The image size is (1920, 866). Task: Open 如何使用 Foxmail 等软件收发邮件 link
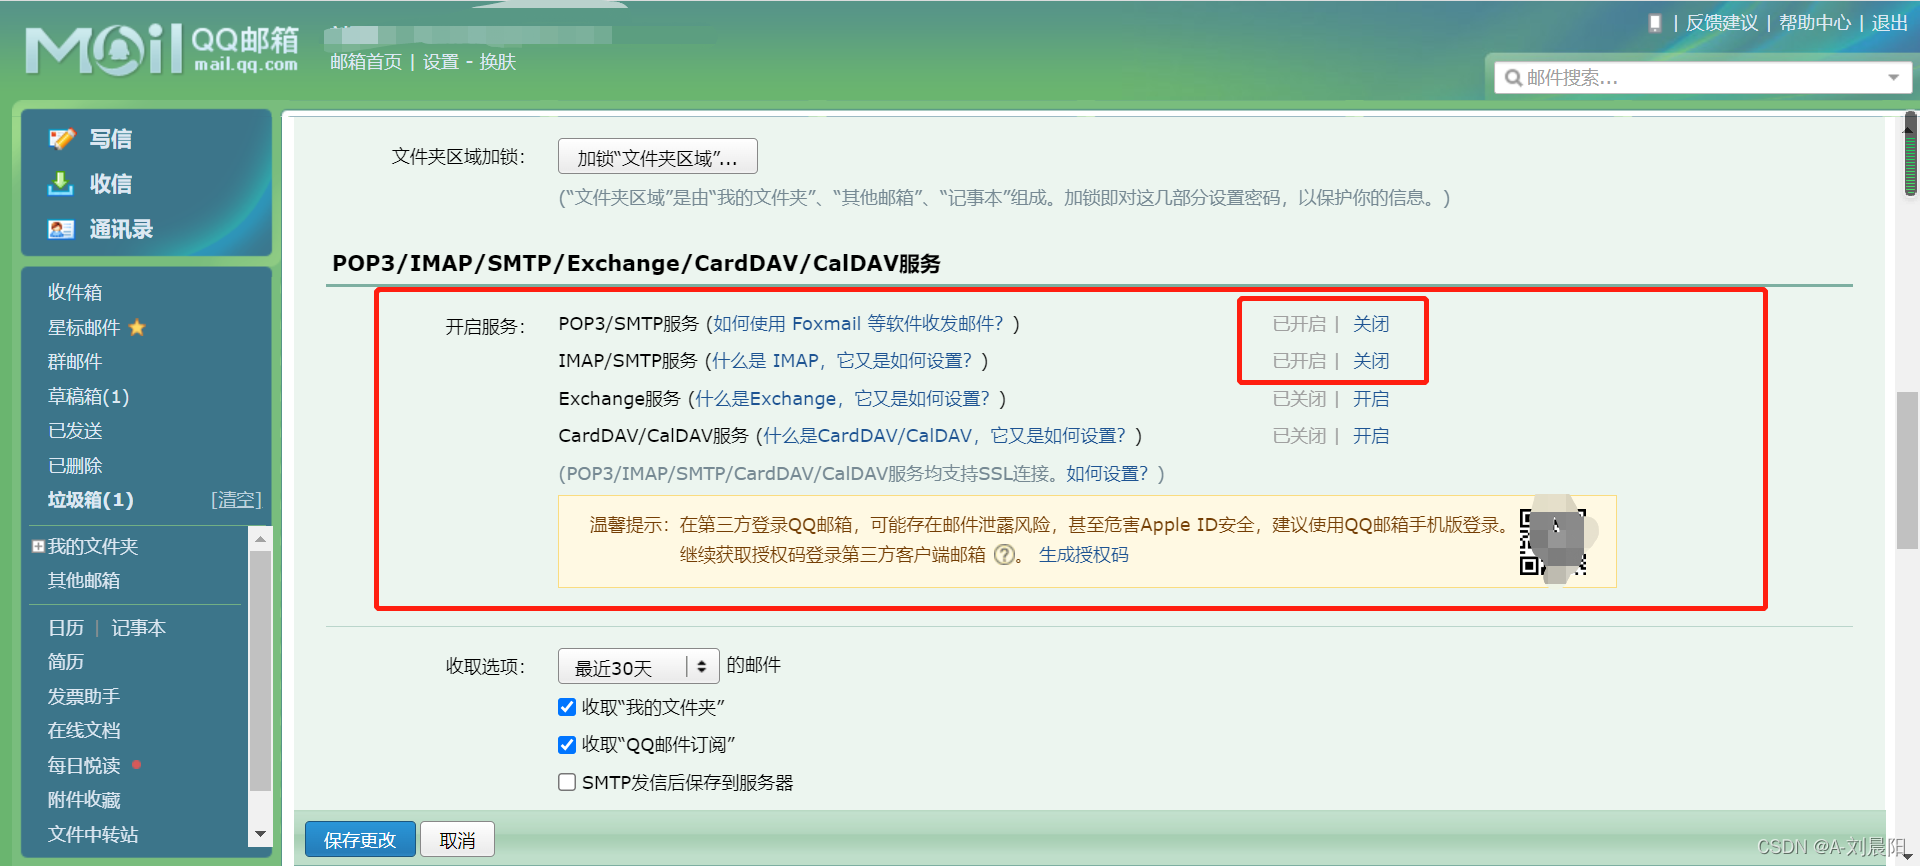[858, 324]
